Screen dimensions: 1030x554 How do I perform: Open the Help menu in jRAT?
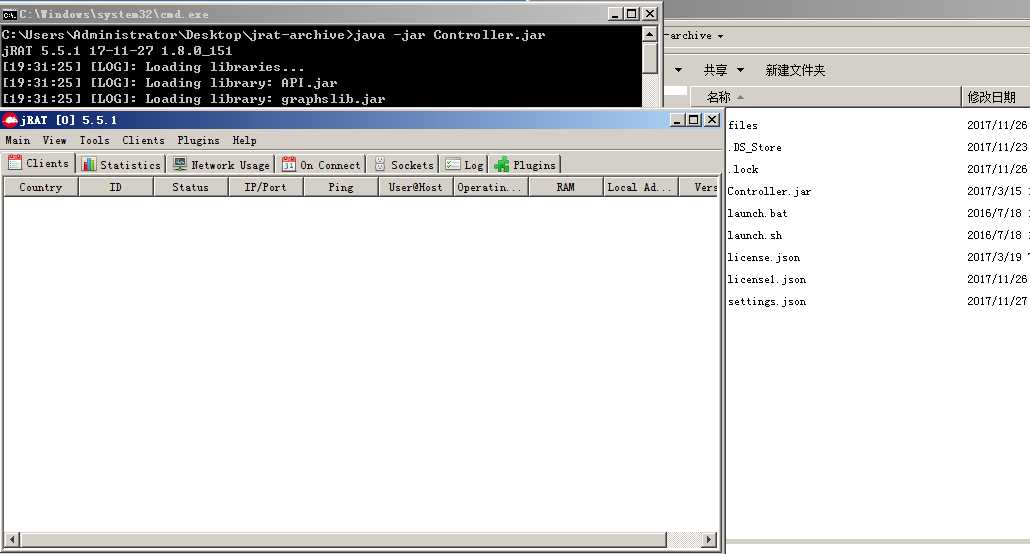pos(244,140)
